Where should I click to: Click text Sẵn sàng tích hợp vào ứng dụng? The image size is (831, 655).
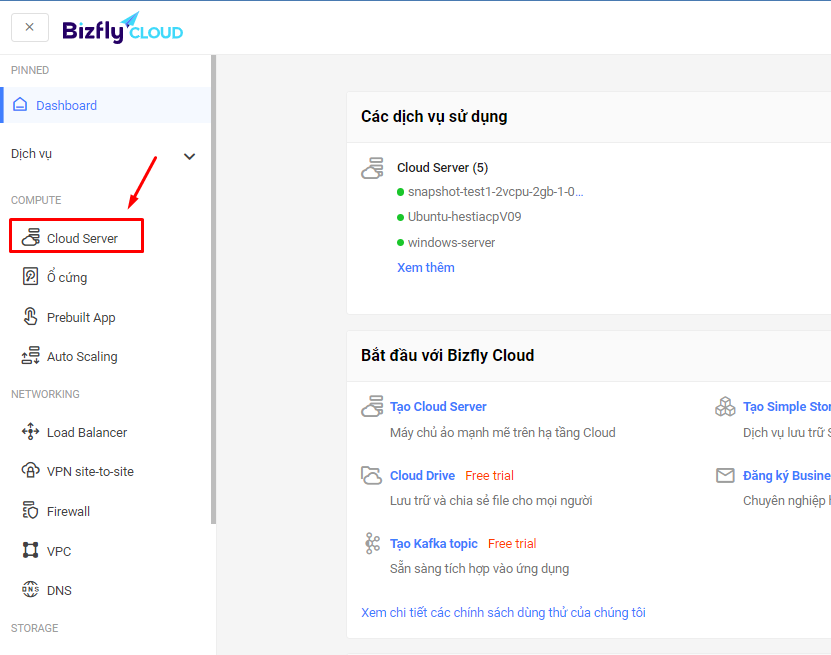coord(479,569)
